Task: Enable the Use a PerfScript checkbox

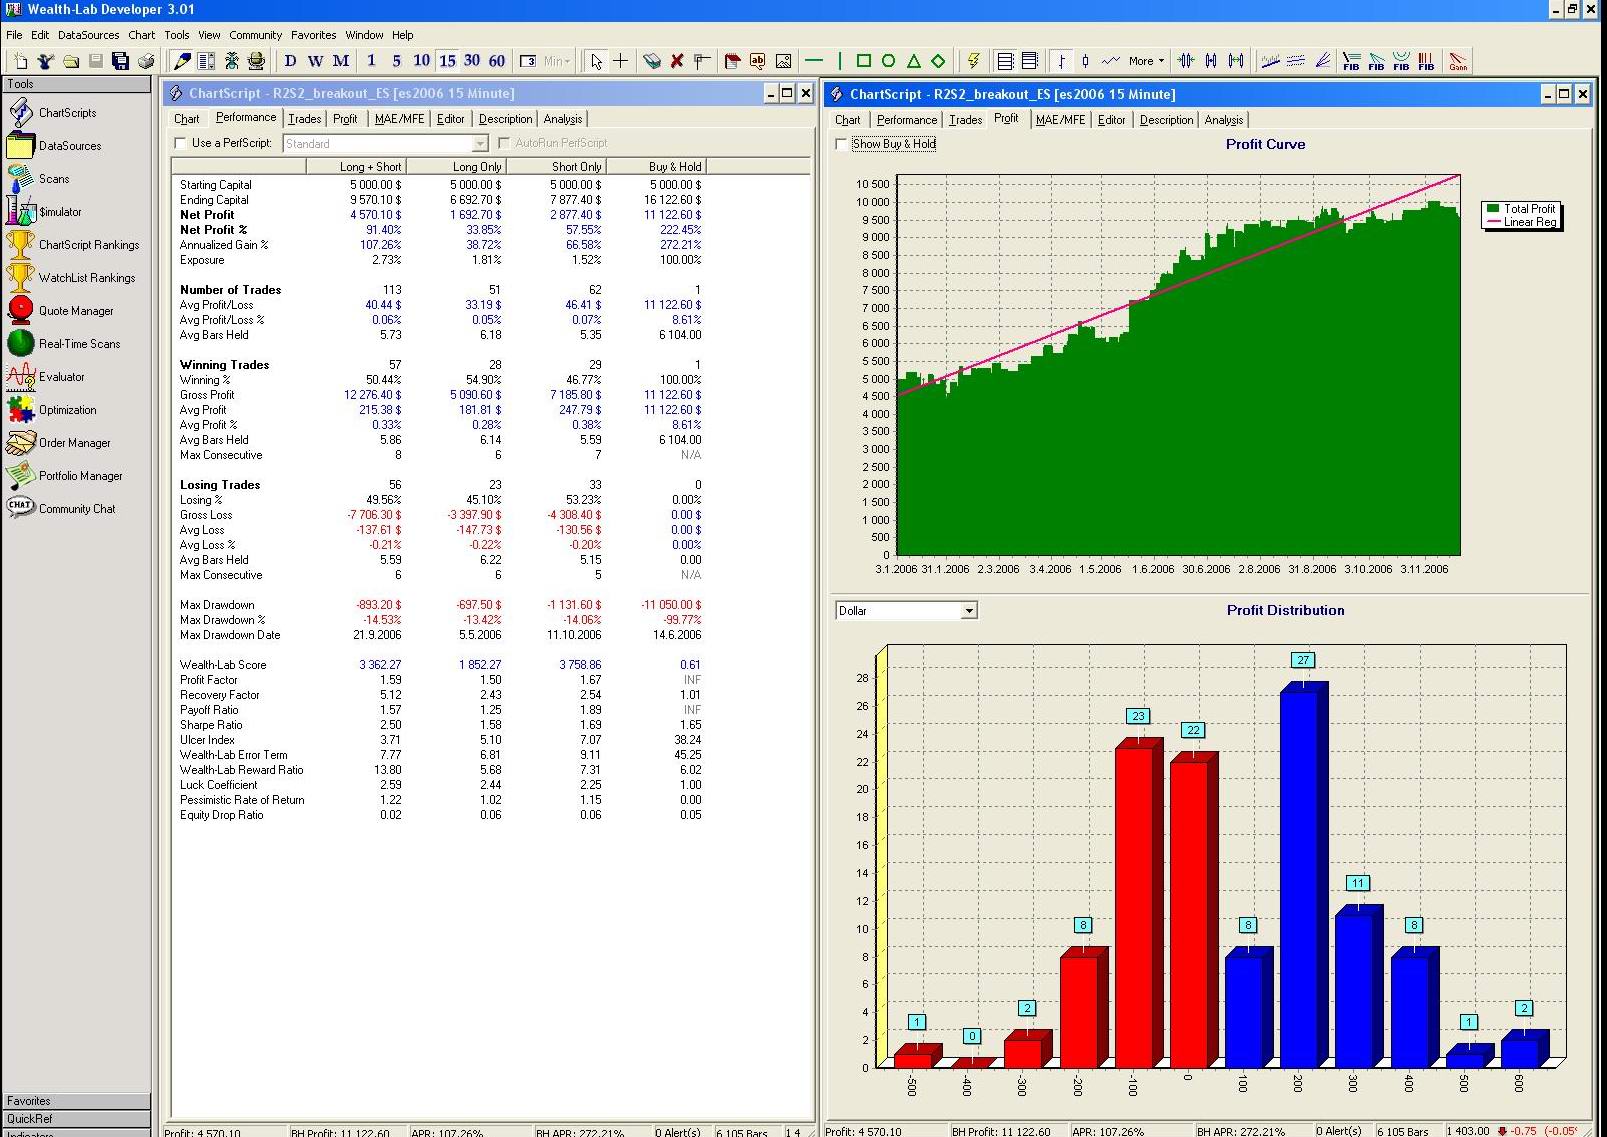Action: point(181,143)
